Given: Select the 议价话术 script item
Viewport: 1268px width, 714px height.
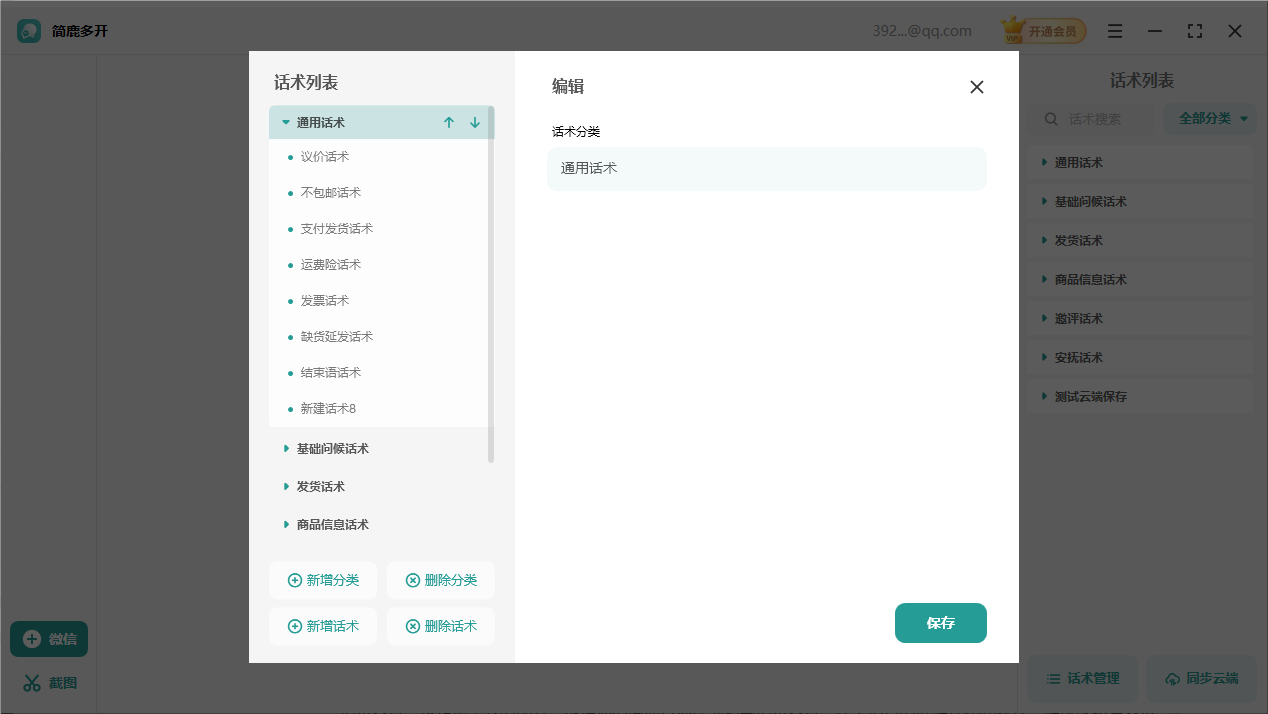Looking at the screenshot, I should [x=325, y=157].
